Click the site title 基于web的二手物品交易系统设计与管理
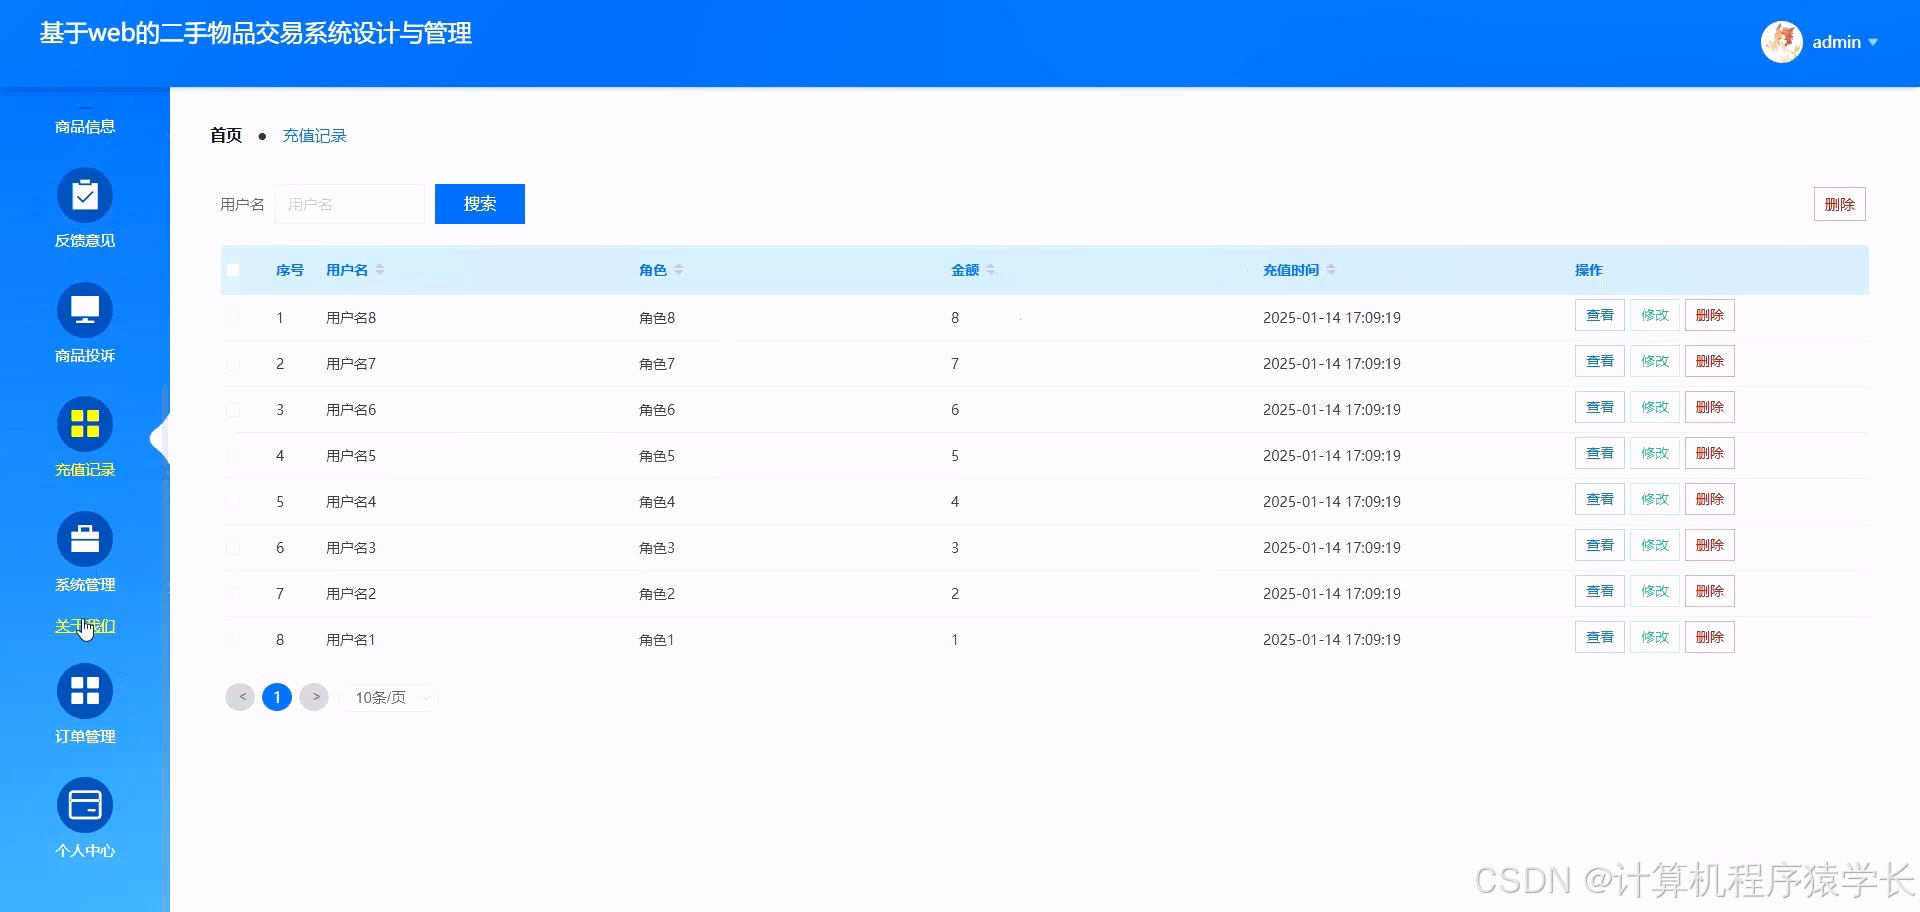1920x912 pixels. [256, 33]
